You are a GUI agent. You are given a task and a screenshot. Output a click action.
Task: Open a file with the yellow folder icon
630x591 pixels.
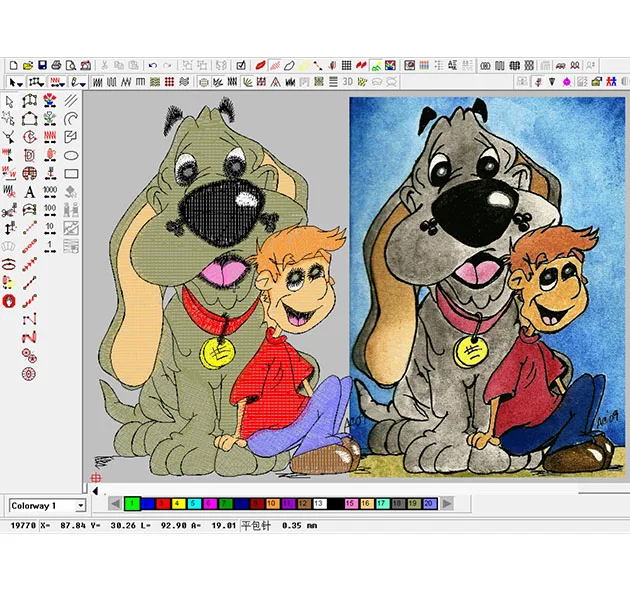28,65
